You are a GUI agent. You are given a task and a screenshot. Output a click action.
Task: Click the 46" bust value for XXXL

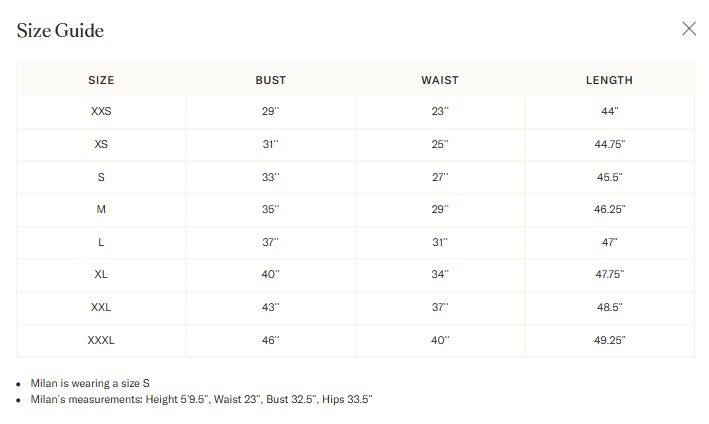[x=270, y=340]
